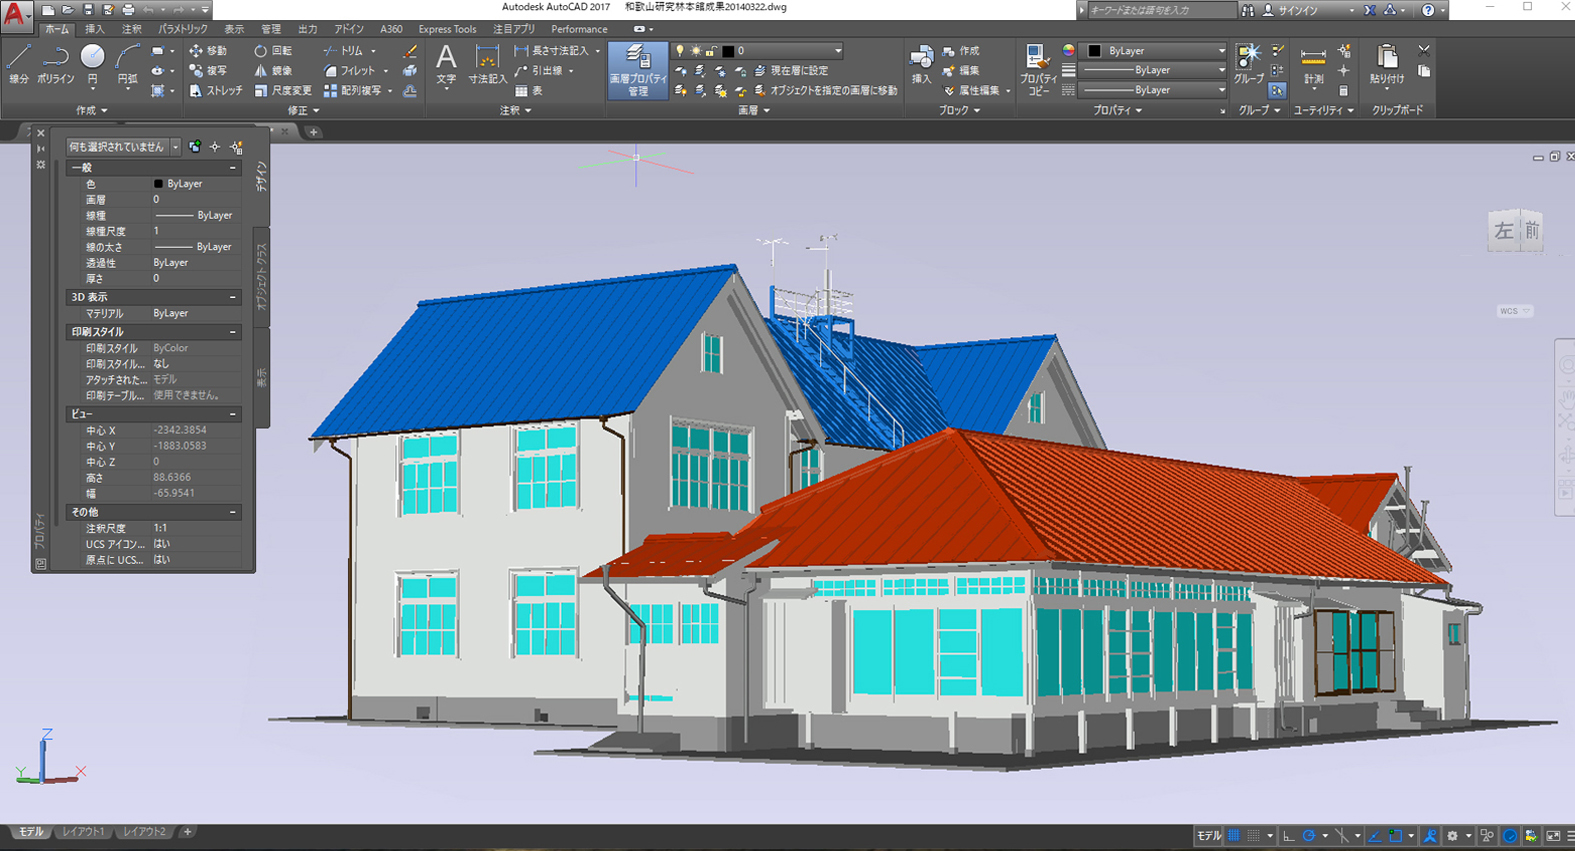Switch to the 挿入 ribbon tab
Screen dimensions: 1575x851
94,29
